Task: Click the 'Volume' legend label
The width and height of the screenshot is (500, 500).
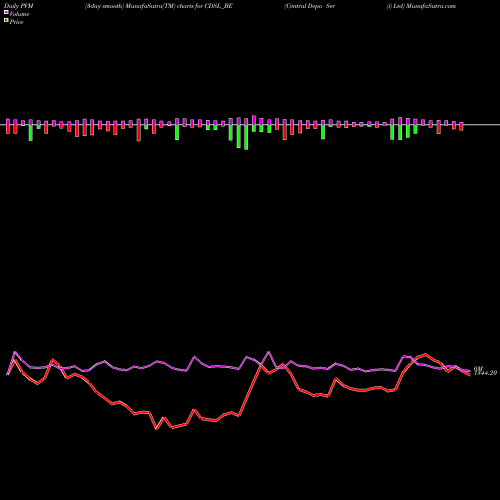Action: [x=19, y=14]
